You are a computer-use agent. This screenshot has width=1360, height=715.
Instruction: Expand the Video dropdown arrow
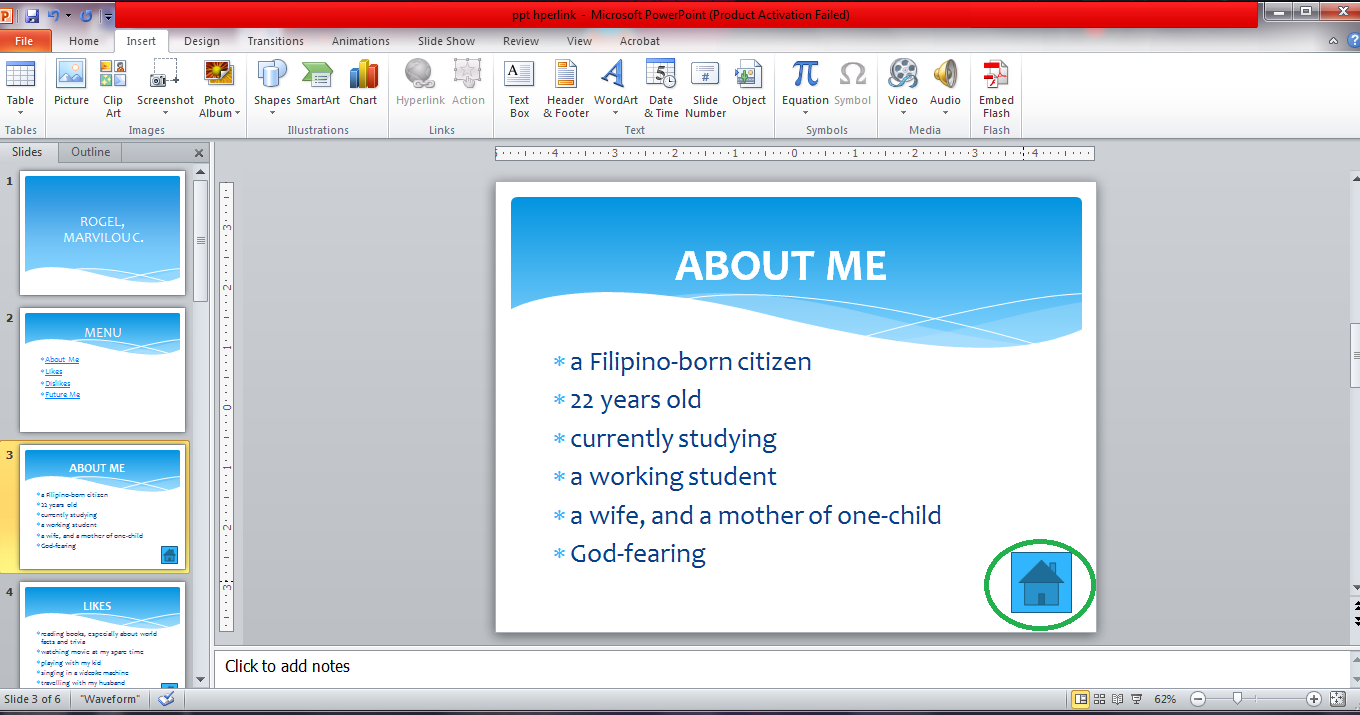[x=903, y=112]
